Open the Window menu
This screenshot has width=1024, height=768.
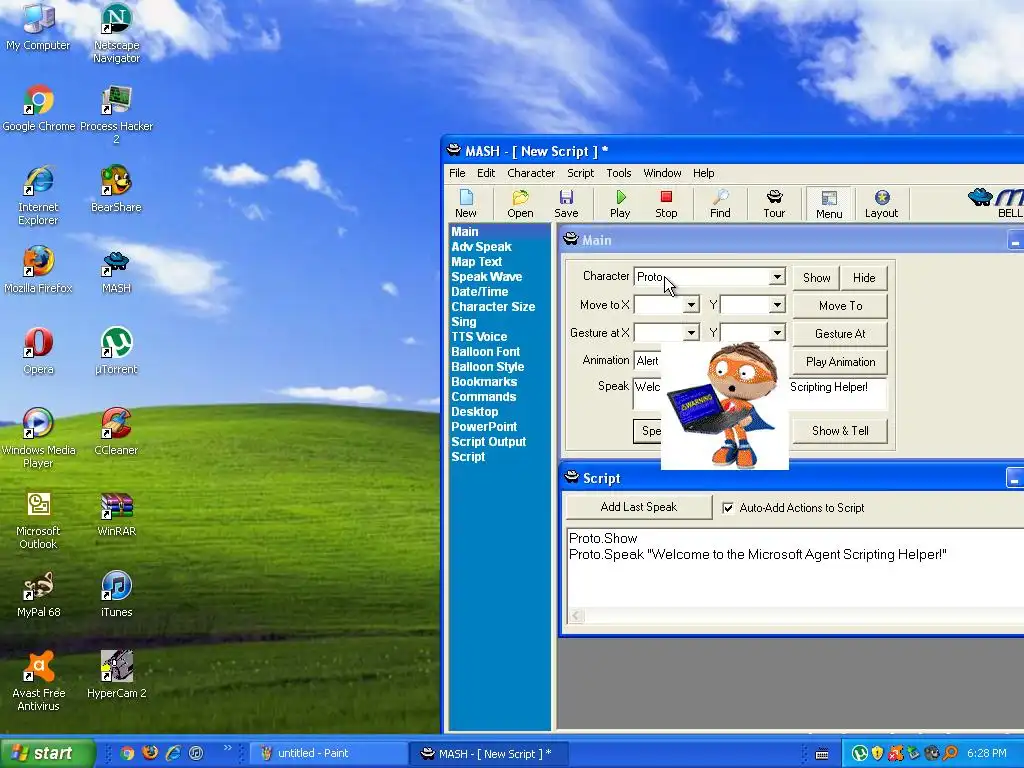coord(662,173)
